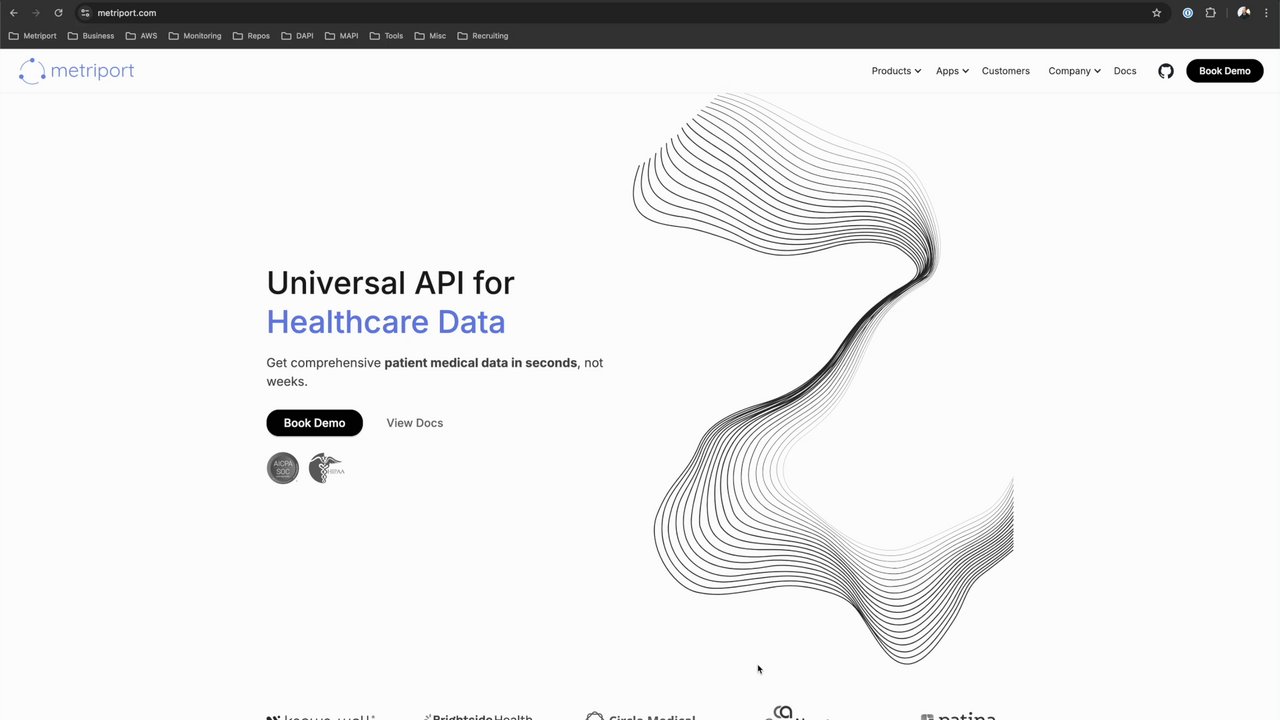Click the site information icon in address bar
Screen dimensions: 1280x720
tap(85, 13)
